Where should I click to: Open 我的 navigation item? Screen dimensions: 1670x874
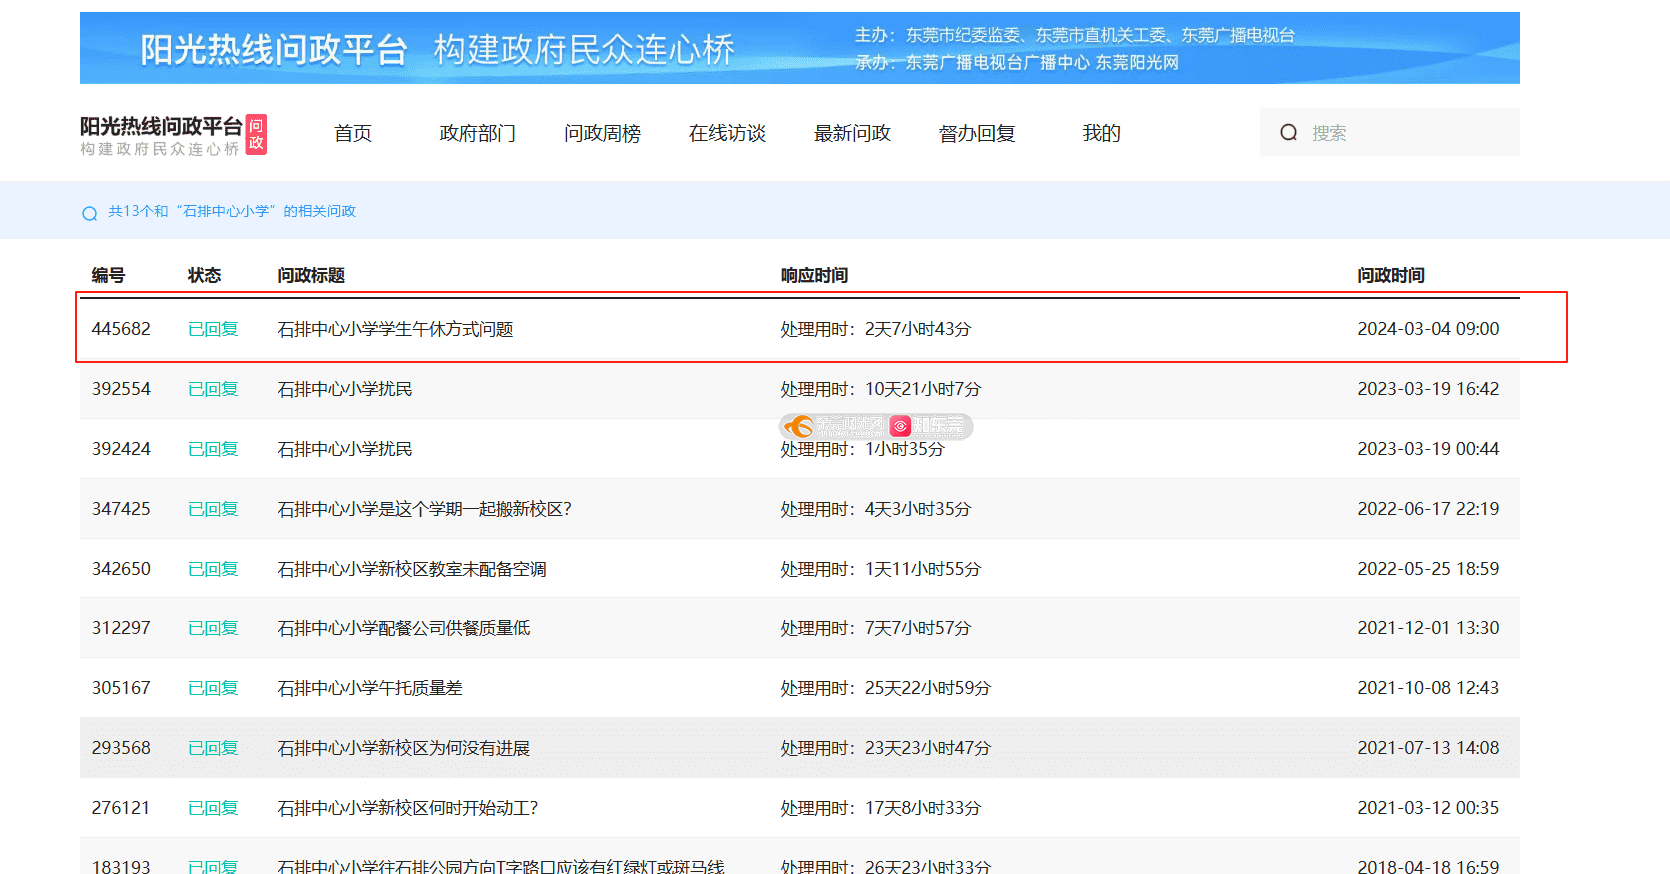tap(1101, 133)
